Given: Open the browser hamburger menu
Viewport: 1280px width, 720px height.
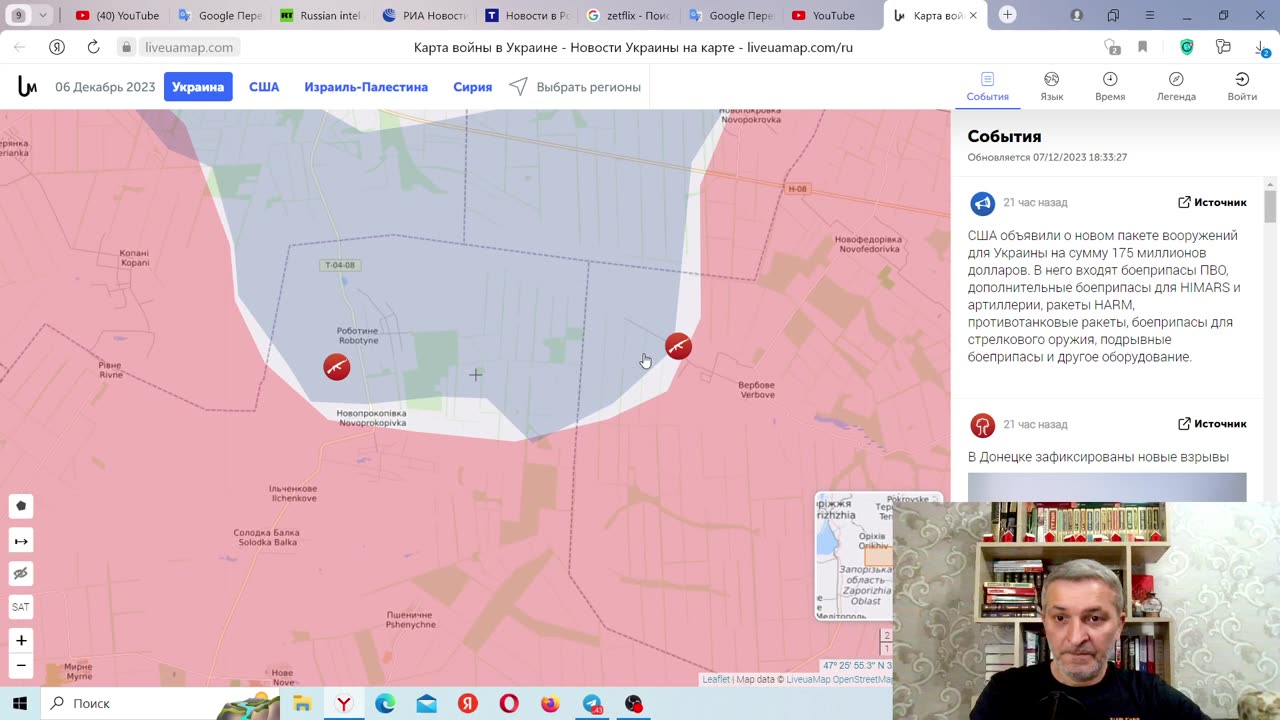Looking at the screenshot, I should [x=1150, y=15].
